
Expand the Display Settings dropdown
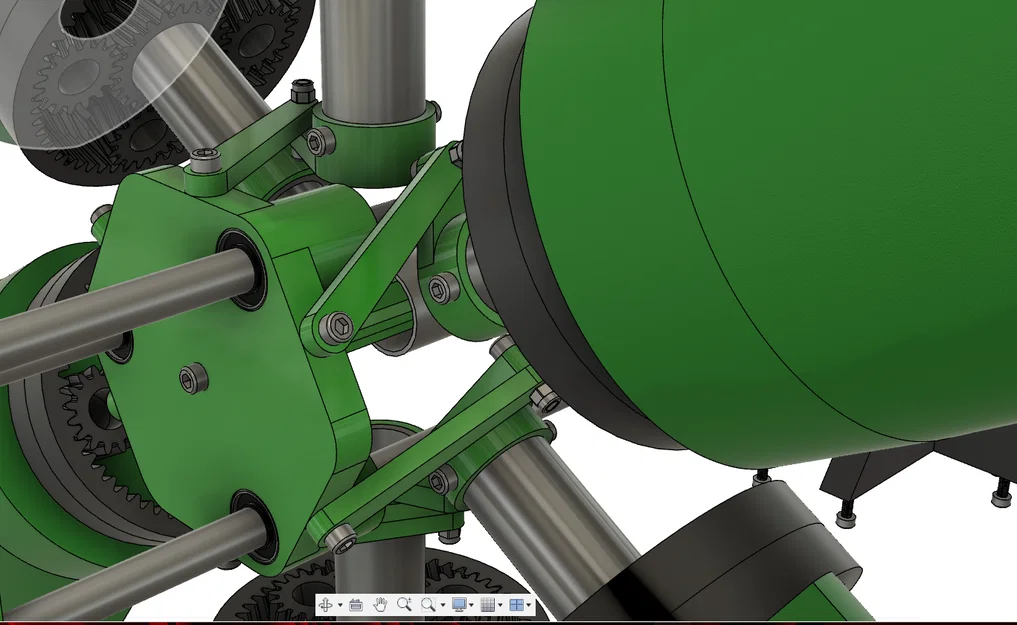(x=472, y=604)
